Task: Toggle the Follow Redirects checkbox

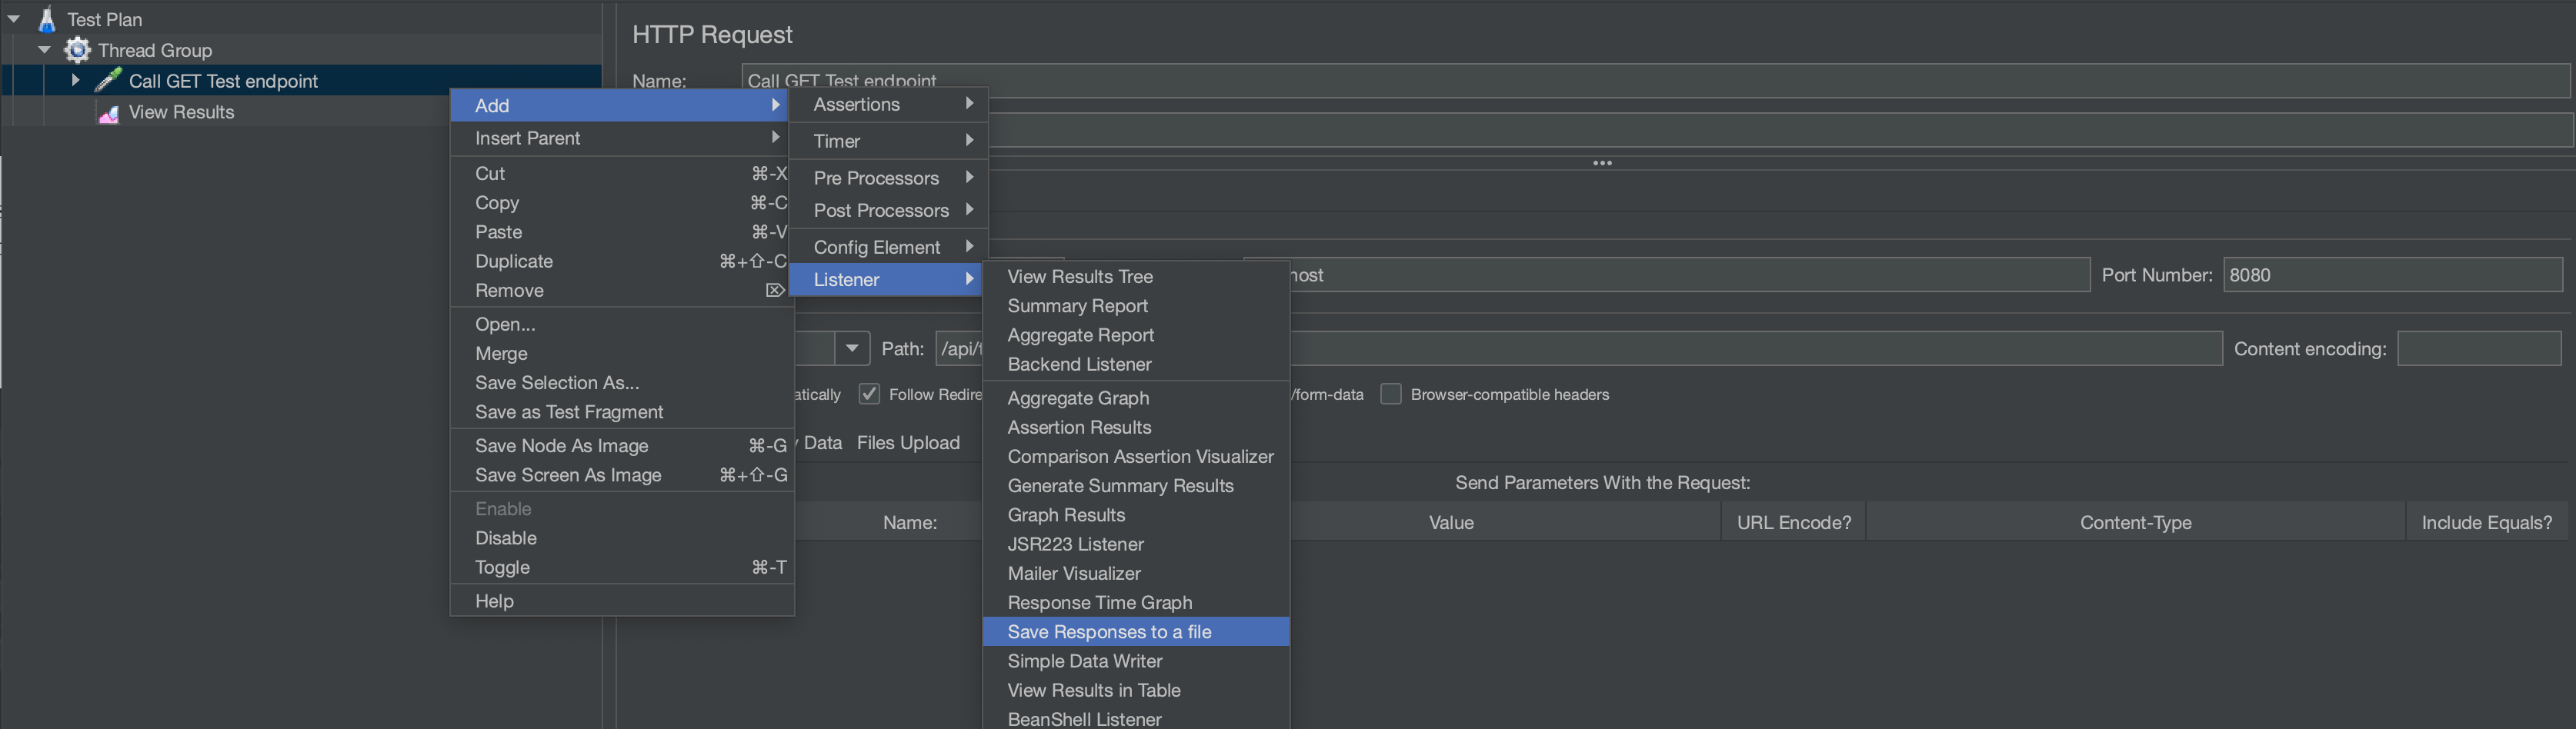Action: (x=869, y=394)
